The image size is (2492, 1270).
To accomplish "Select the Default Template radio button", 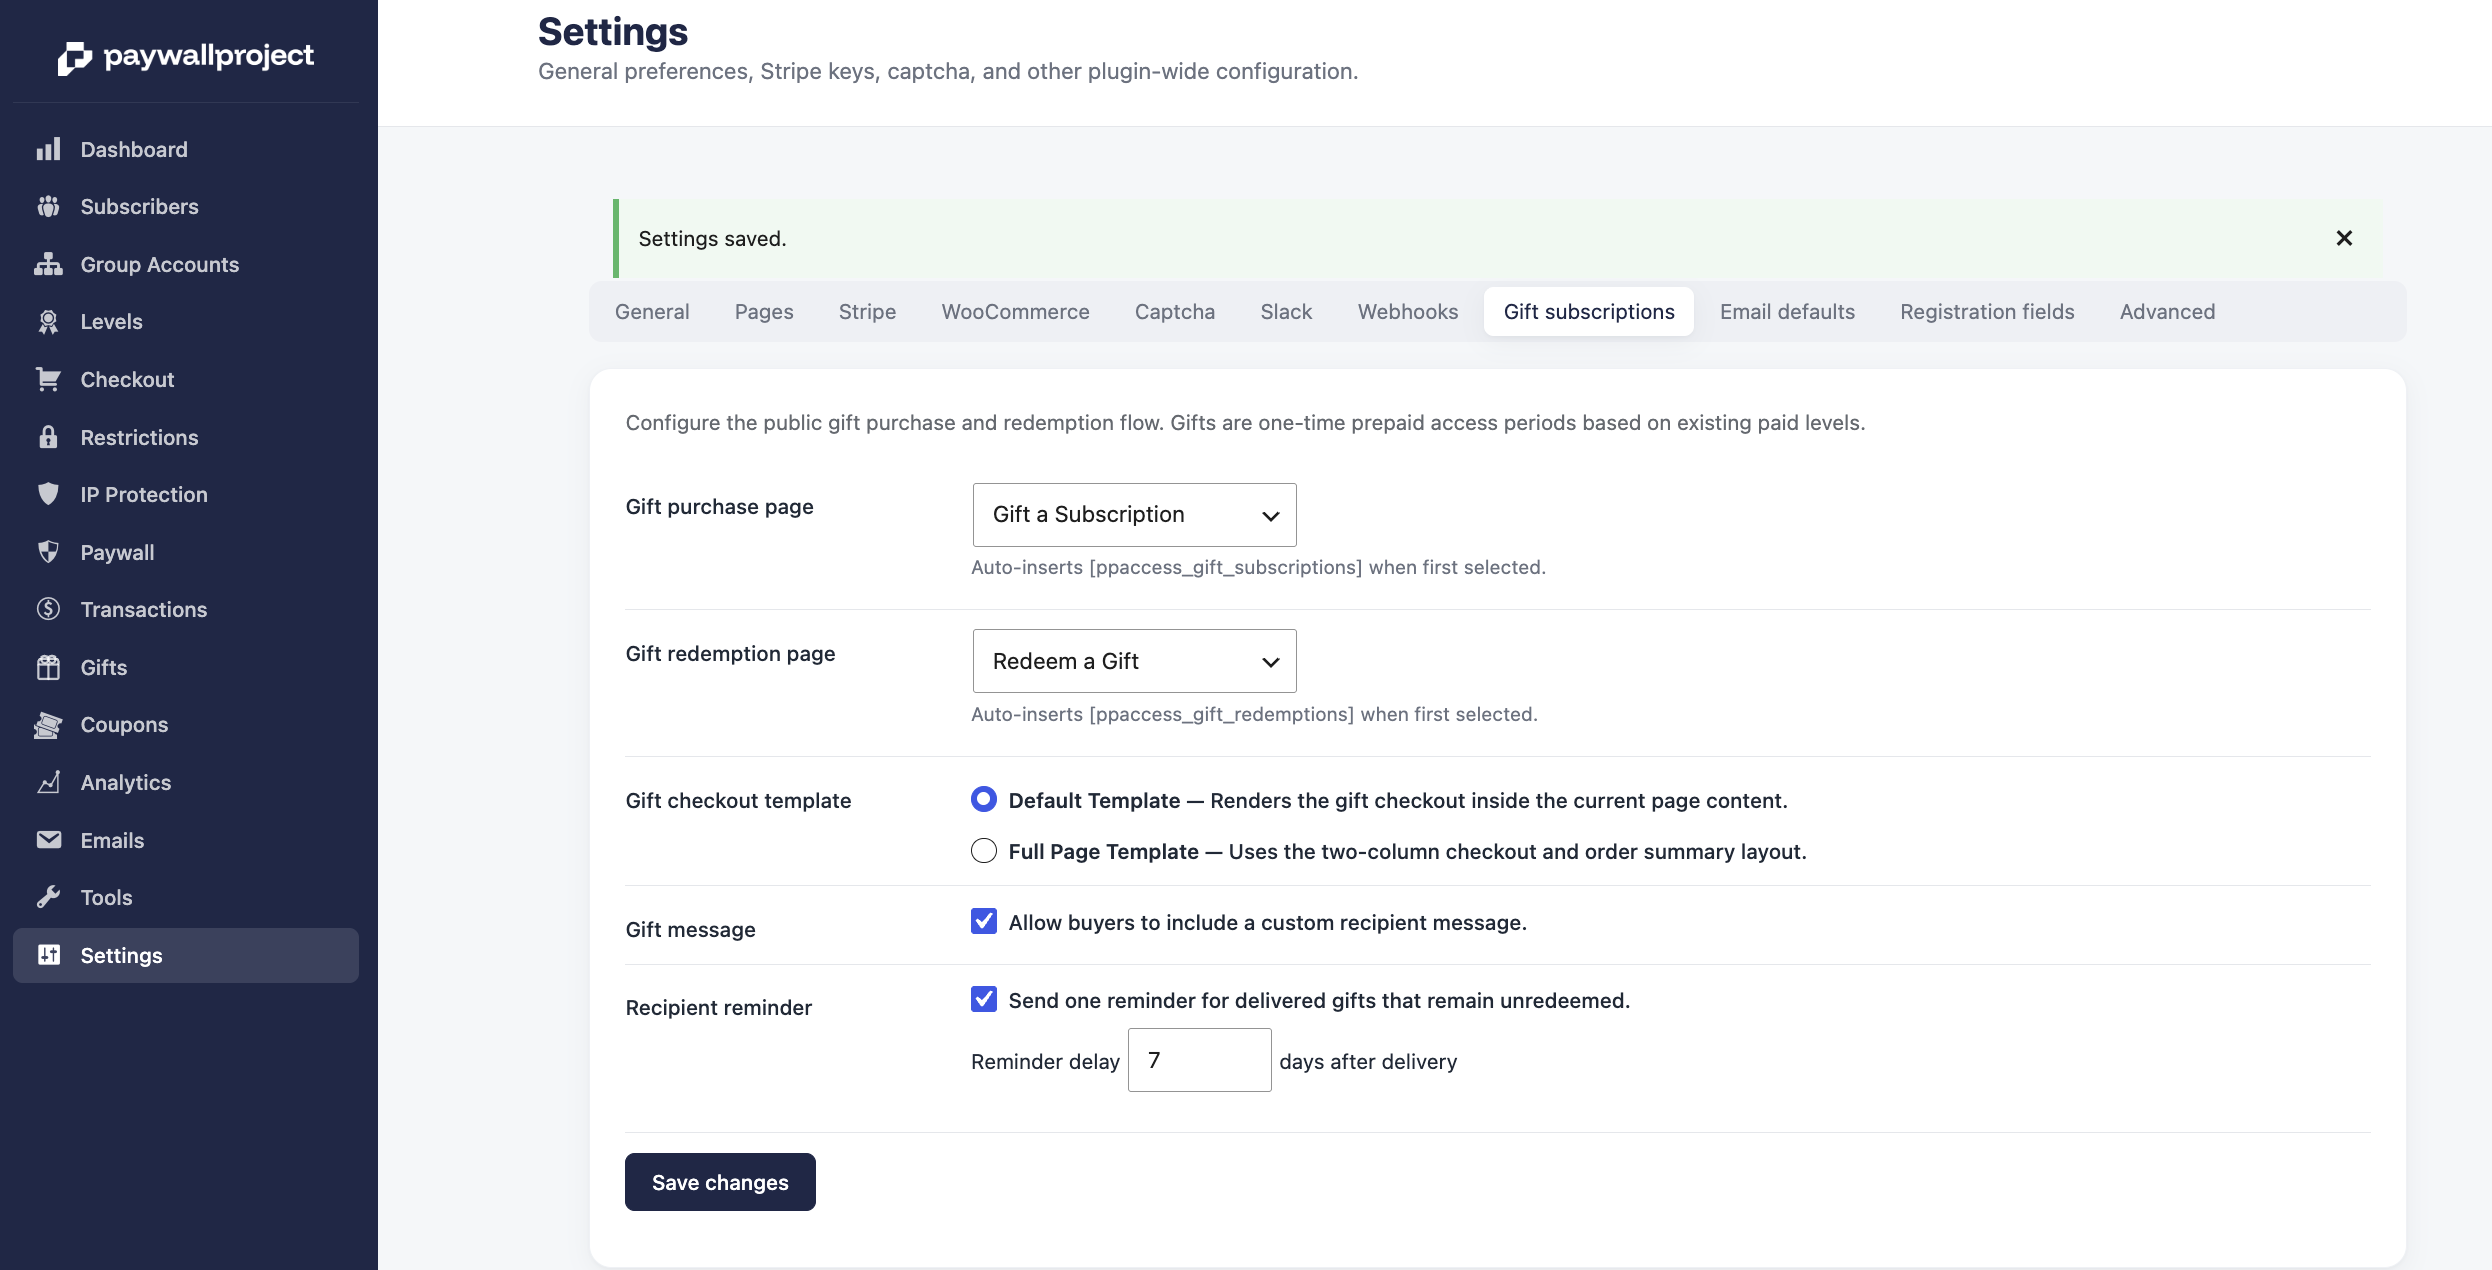I will (x=984, y=799).
